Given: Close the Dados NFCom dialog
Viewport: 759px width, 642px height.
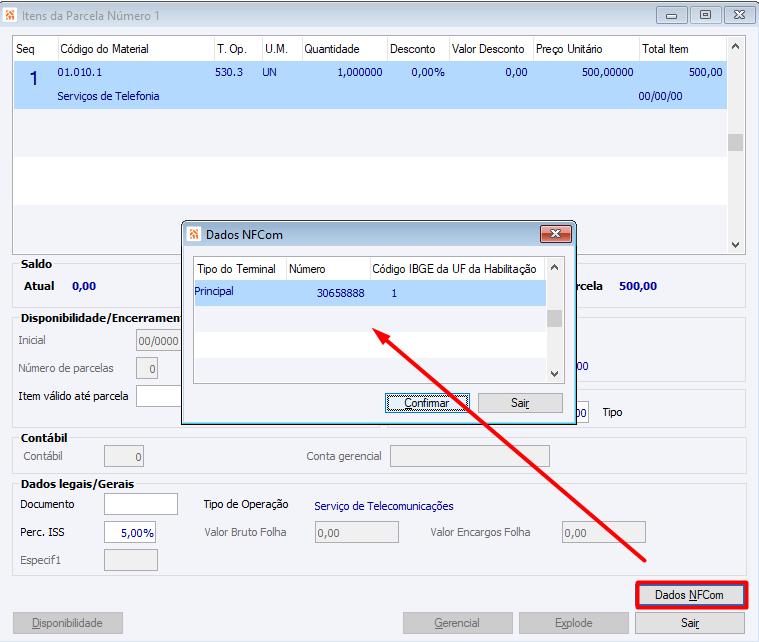Looking at the screenshot, I should click(x=556, y=234).
